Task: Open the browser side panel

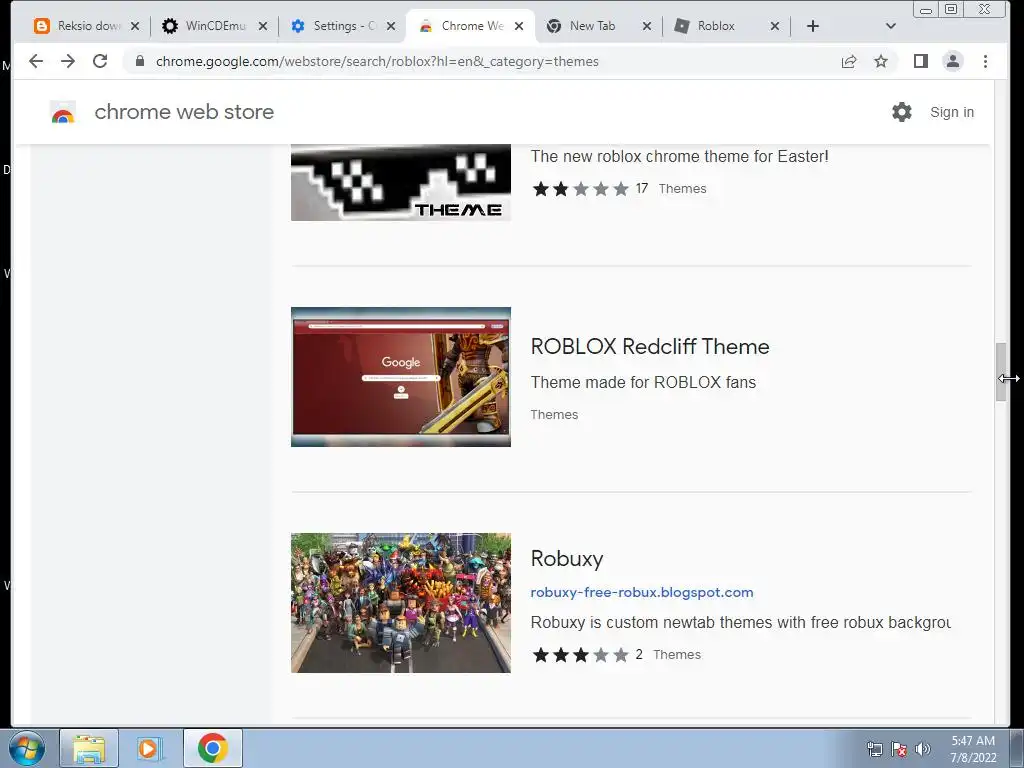Action: 921,61
